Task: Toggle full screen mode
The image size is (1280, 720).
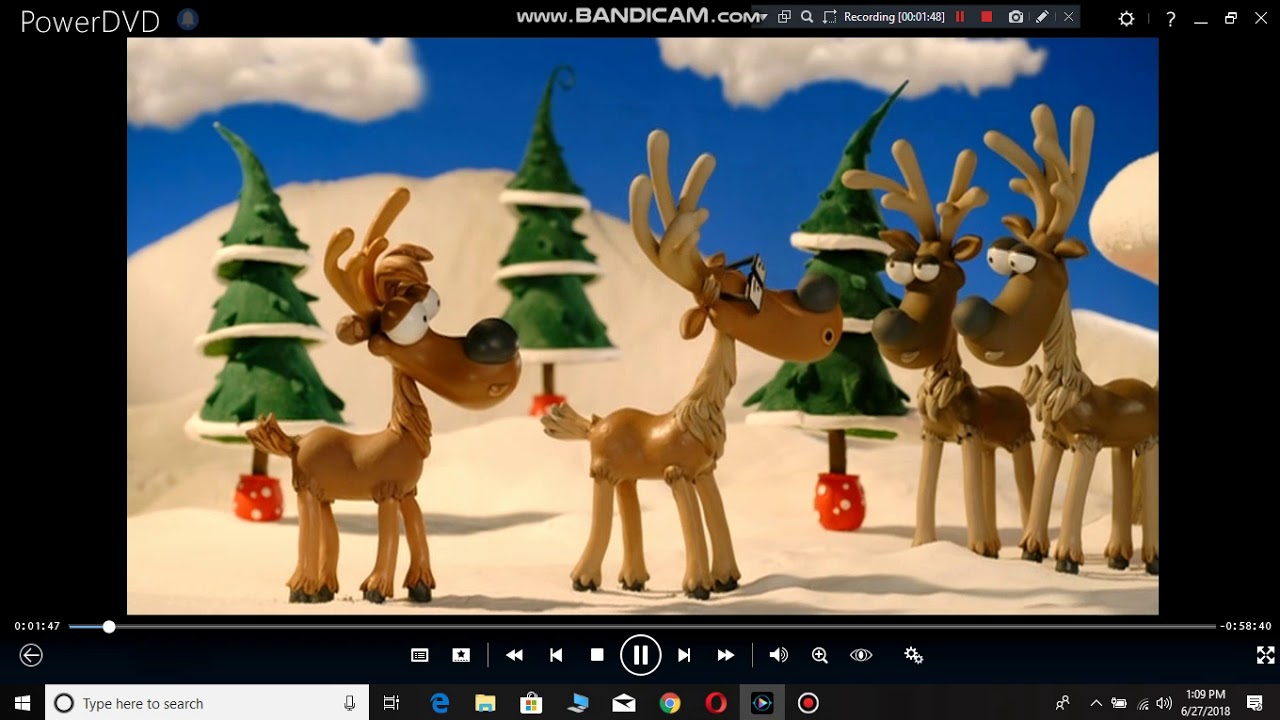Action: pos(1265,655)
